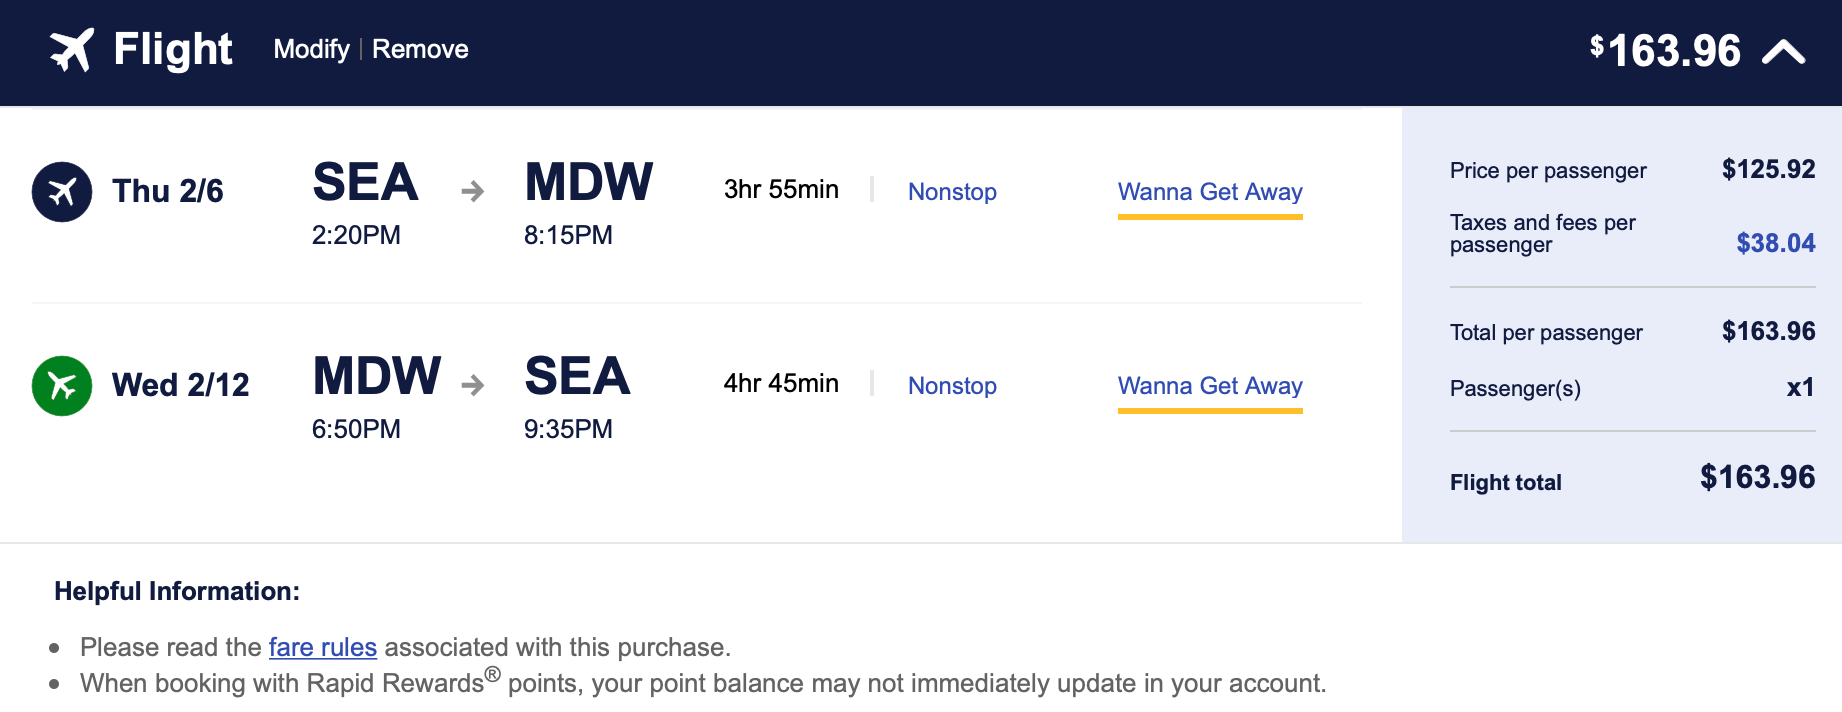Click the navy departing flight circle icon

pyautogui.click(x=62, y=191)
